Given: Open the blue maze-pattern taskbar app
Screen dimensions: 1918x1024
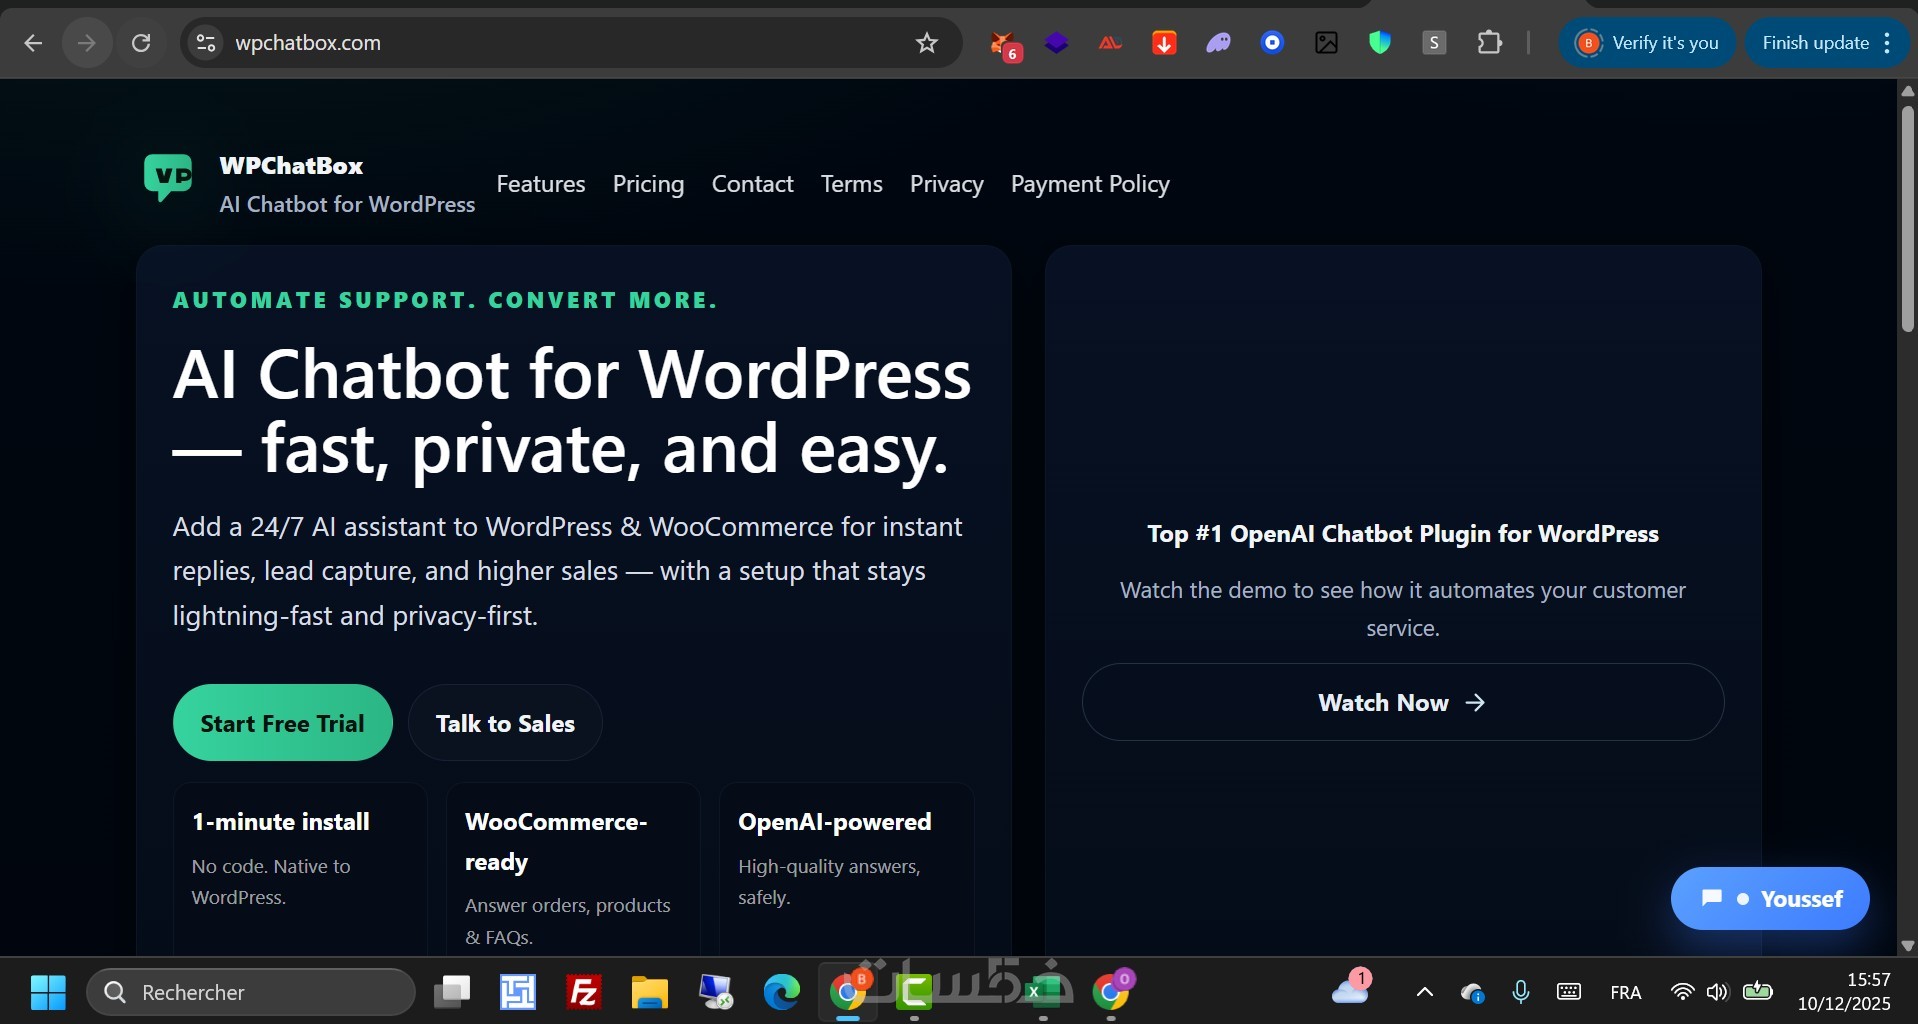Looking at the screenshot, I should point(518,992).
